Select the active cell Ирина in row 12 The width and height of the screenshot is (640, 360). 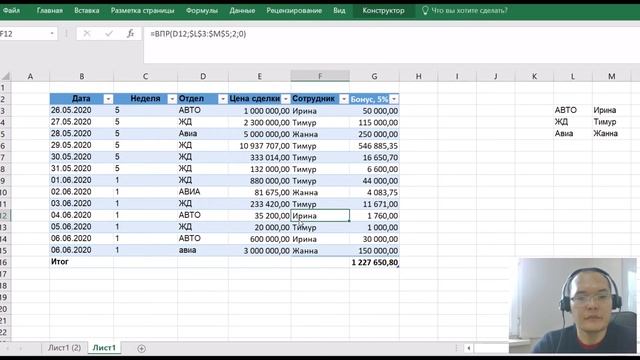coord(320,216)
